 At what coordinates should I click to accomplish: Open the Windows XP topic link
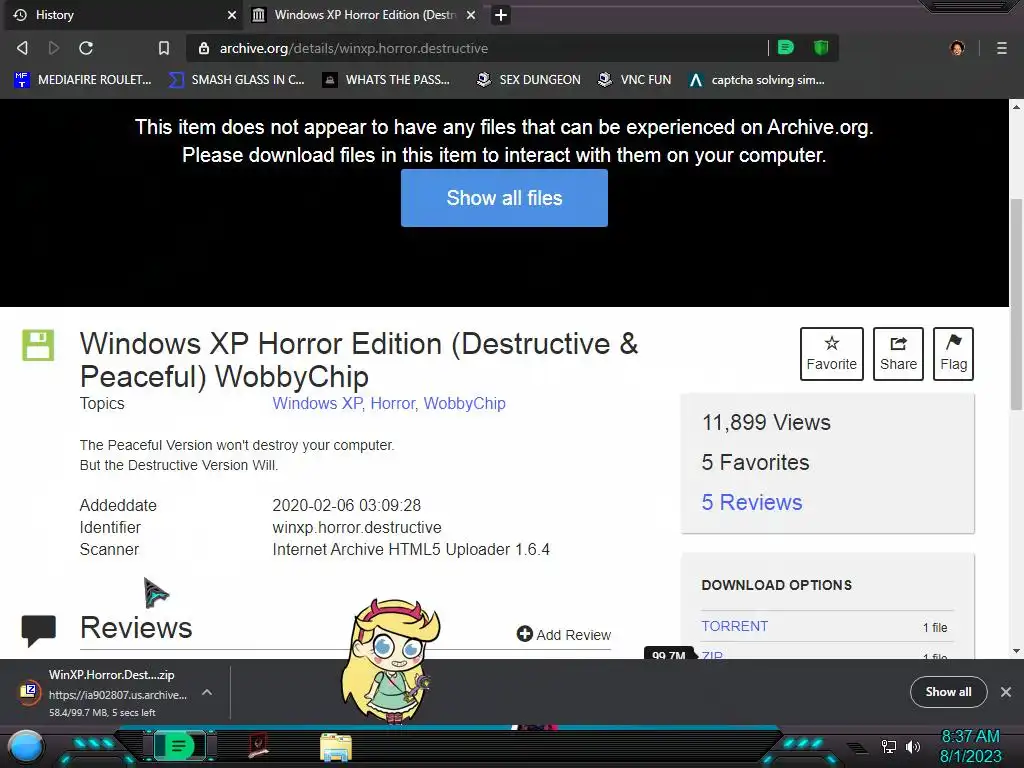point(317,404)
